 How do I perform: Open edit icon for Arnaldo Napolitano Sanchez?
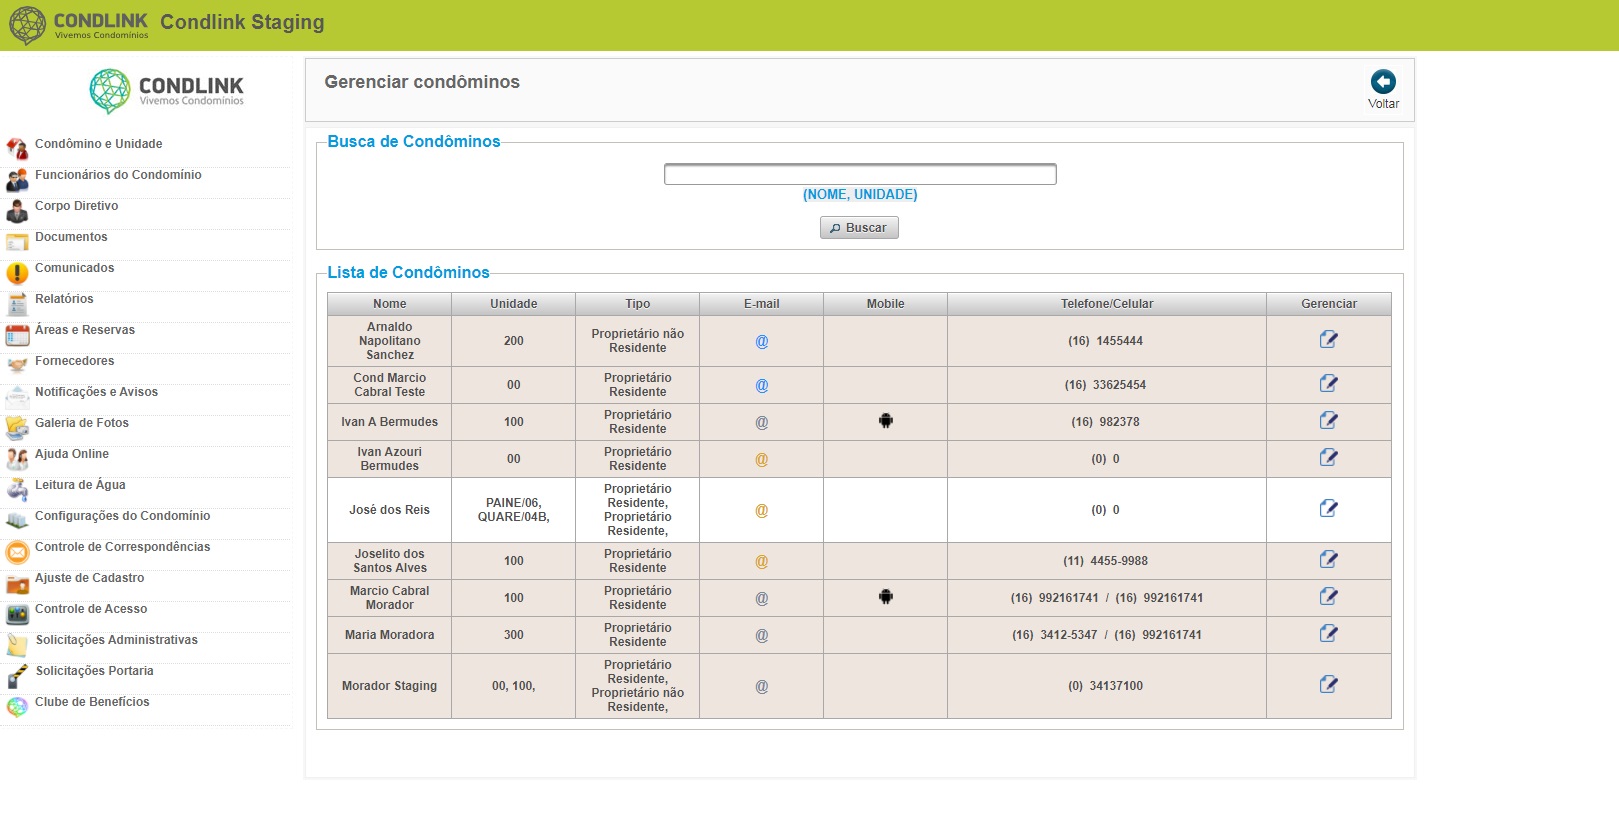[1328, 340]
